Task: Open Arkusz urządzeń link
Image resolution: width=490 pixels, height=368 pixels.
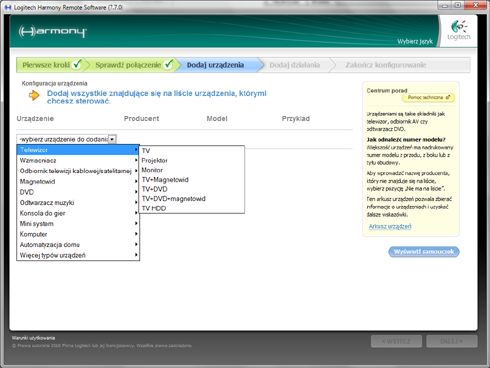Action: 390,226
